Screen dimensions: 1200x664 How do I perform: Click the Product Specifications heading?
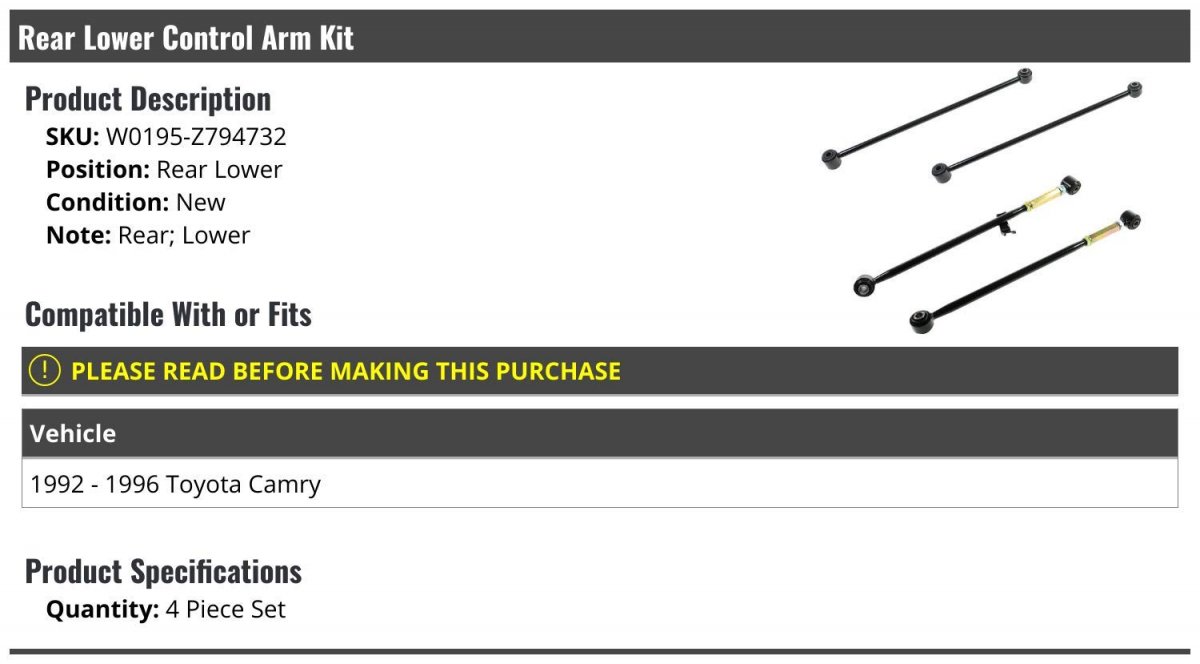click(x=163, y=572)
